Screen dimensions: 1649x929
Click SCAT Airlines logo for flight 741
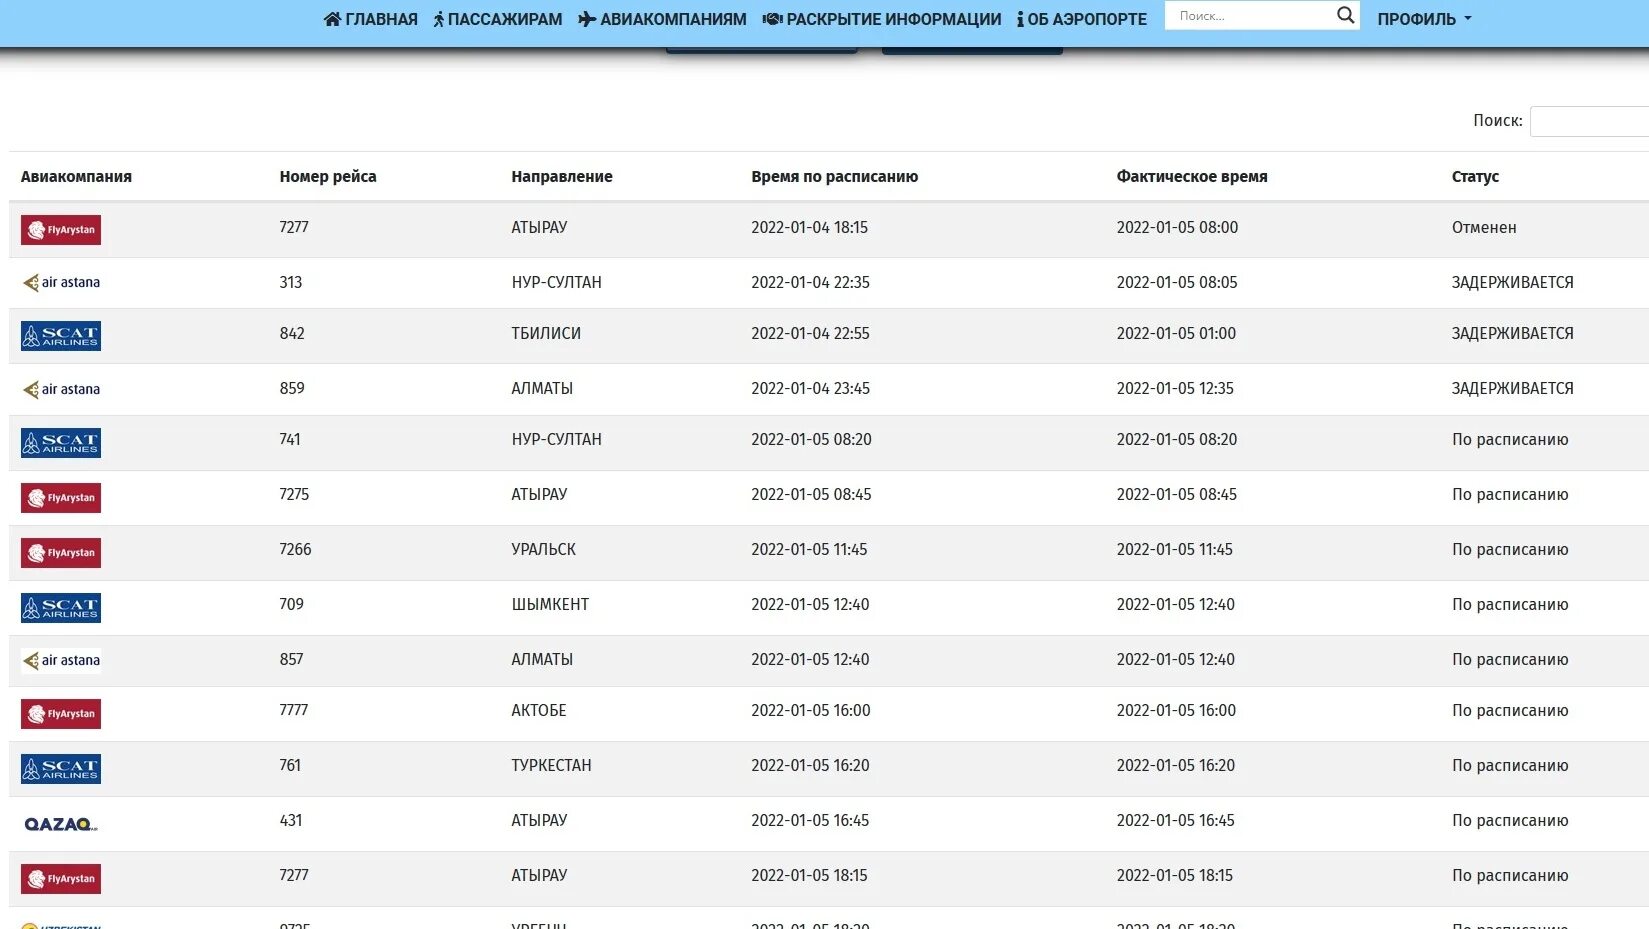pos(61,443)
